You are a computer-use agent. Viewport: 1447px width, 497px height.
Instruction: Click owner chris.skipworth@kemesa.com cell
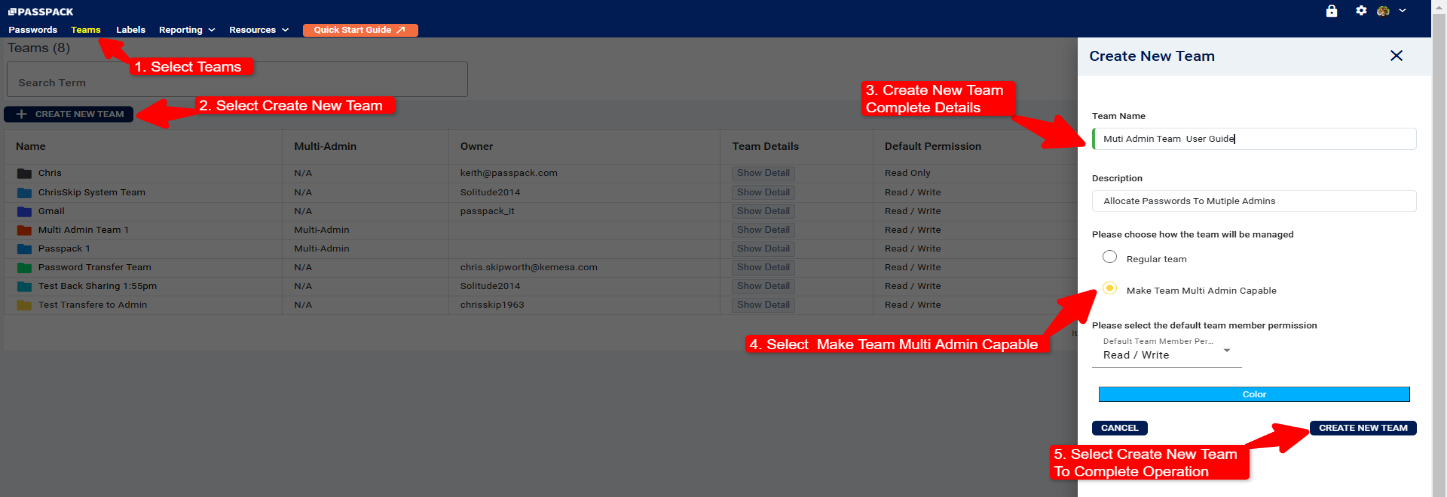click(529, 267)
